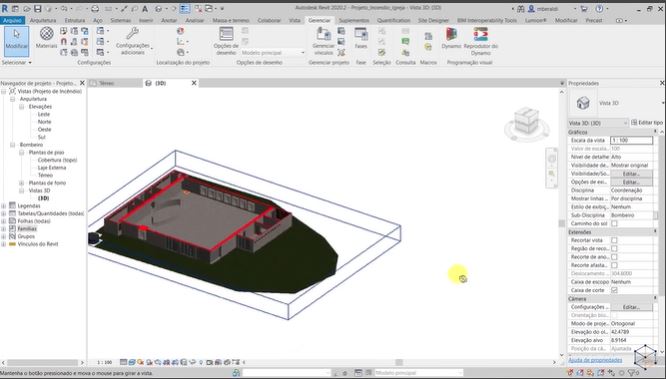
Task: Open the Vista 3D: {3D} type dropdown
Action: coord(598,123)
